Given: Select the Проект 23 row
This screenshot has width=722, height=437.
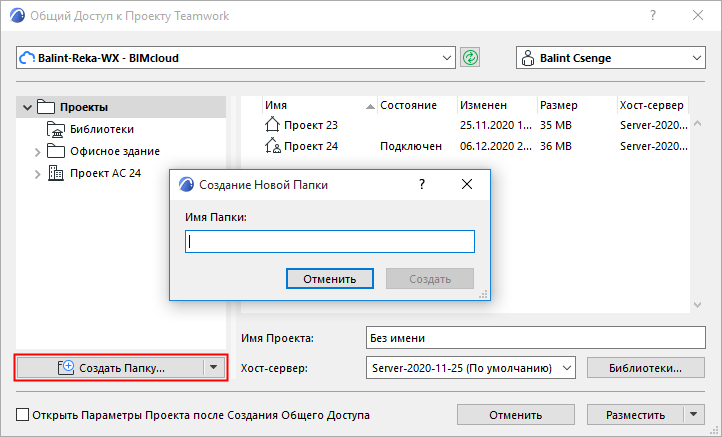Looking at the screenshot, I should pos(465,125).
